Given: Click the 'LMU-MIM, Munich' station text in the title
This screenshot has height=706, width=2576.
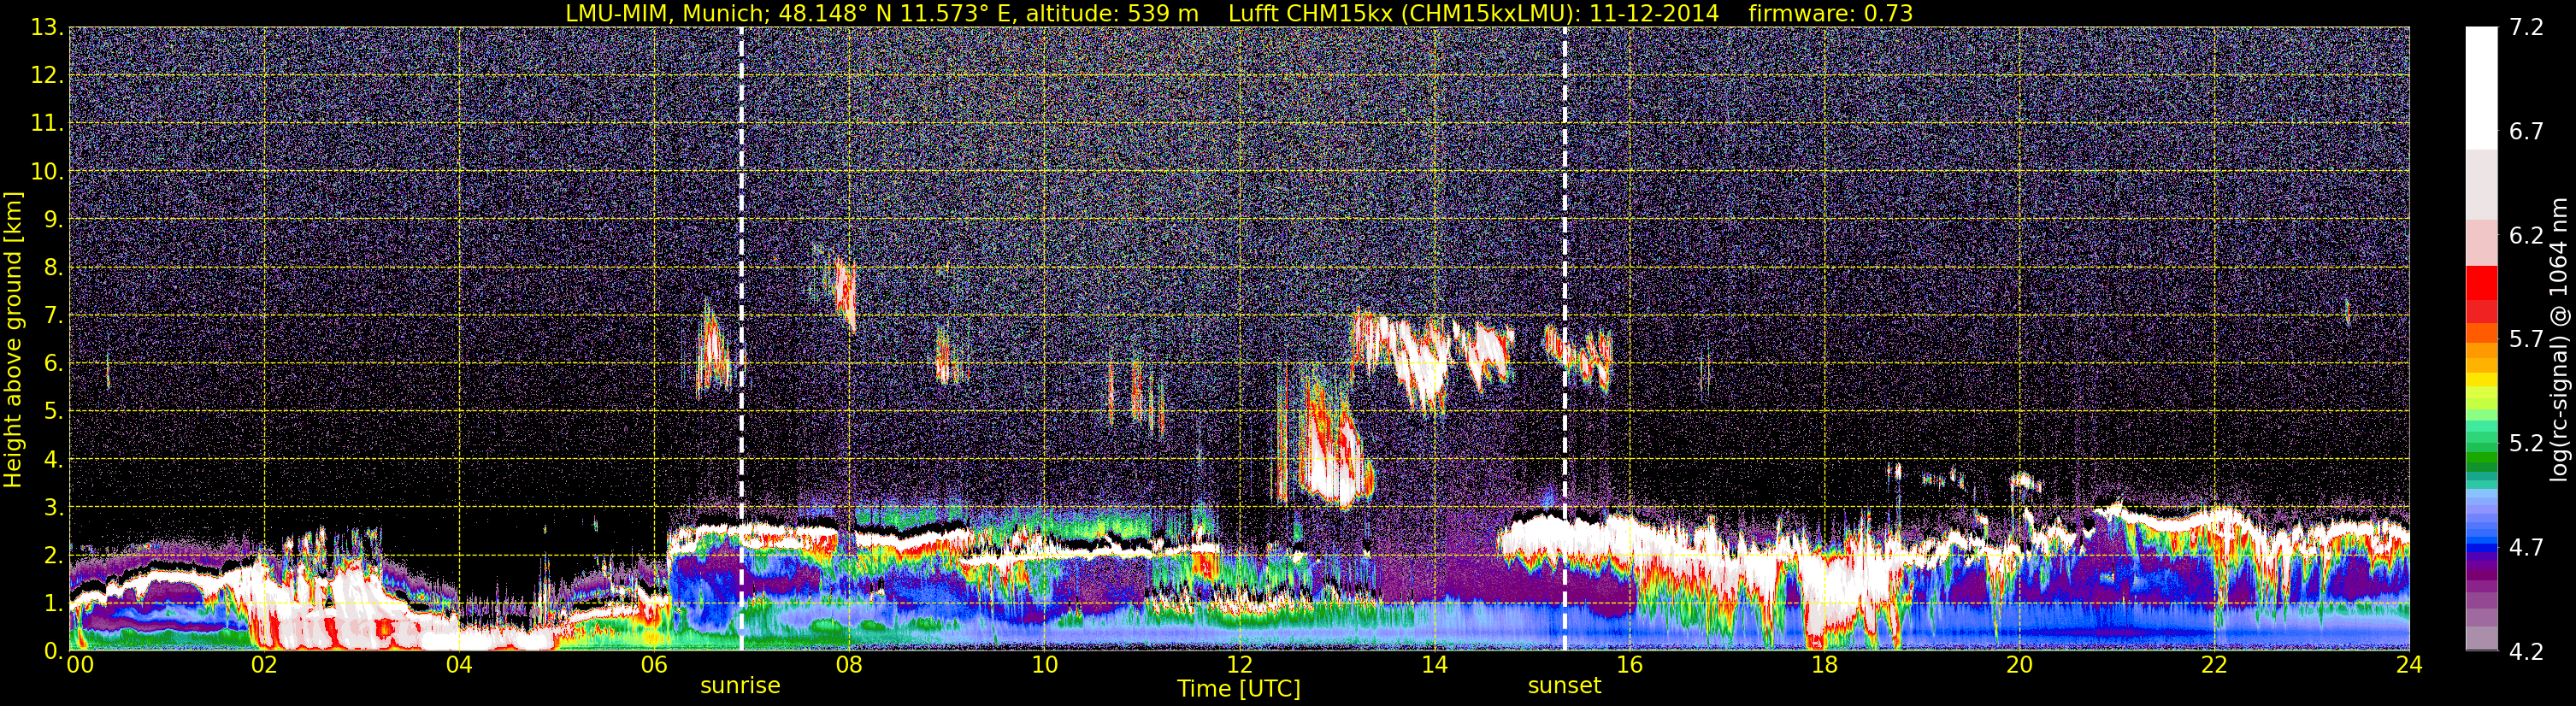Looking at the screenshot, I should click(665, 14).
